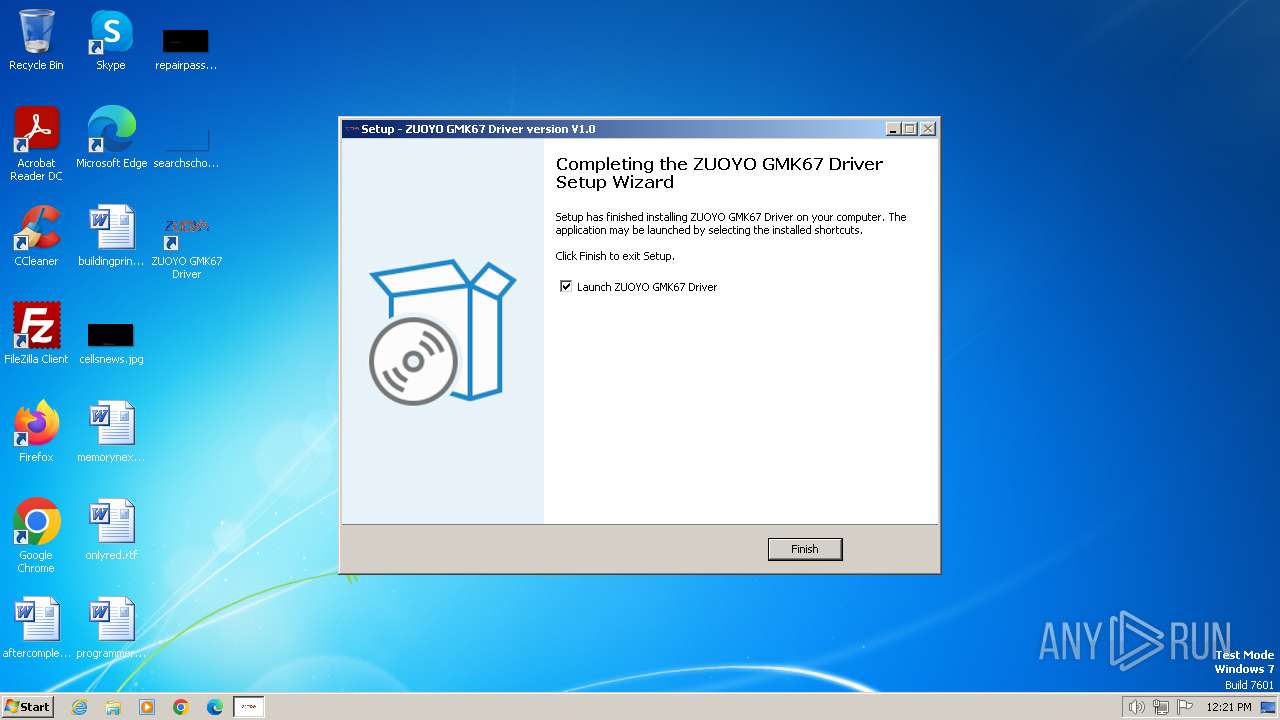This screenshot has width=1280, height=720.
Task: Select memorynex Word document icon
Action: click(x=111, y=432)
